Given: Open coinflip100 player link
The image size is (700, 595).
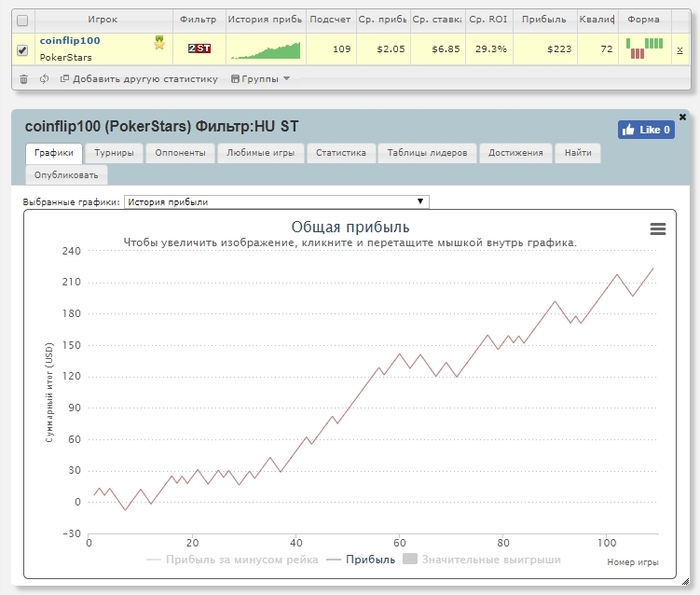Looking at the screenshot, I should point(70,41).
